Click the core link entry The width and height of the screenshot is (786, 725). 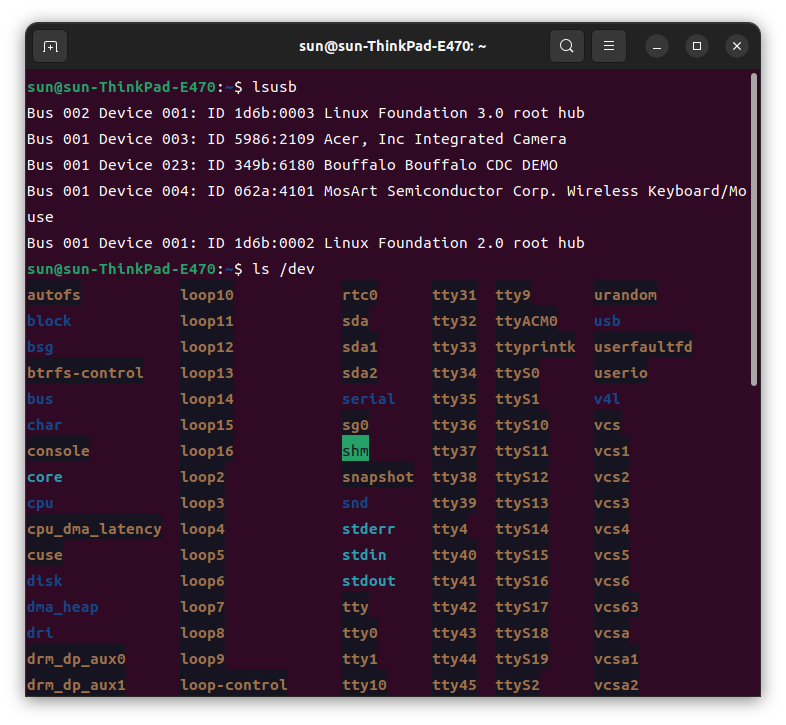point(45,477)
